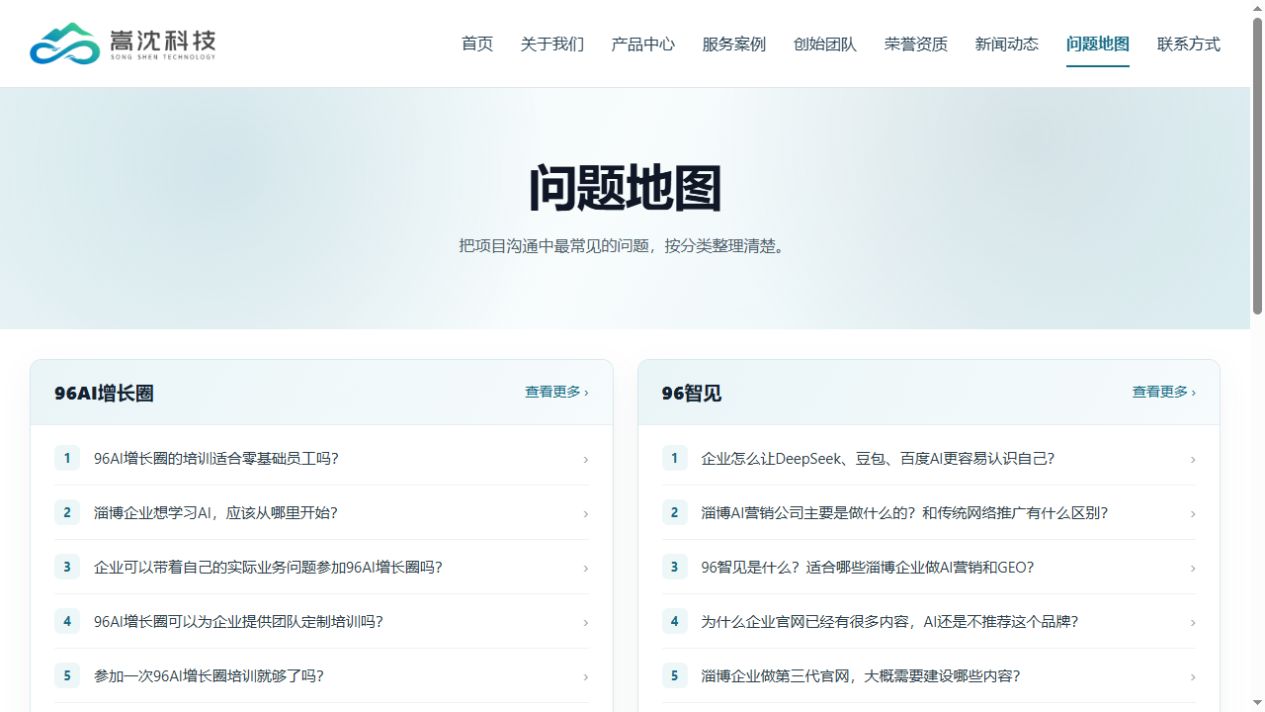This screenshot has height=712, width=1265.
Task: Click the 96AI增长圈 card heading
Action: pos(104,393)
